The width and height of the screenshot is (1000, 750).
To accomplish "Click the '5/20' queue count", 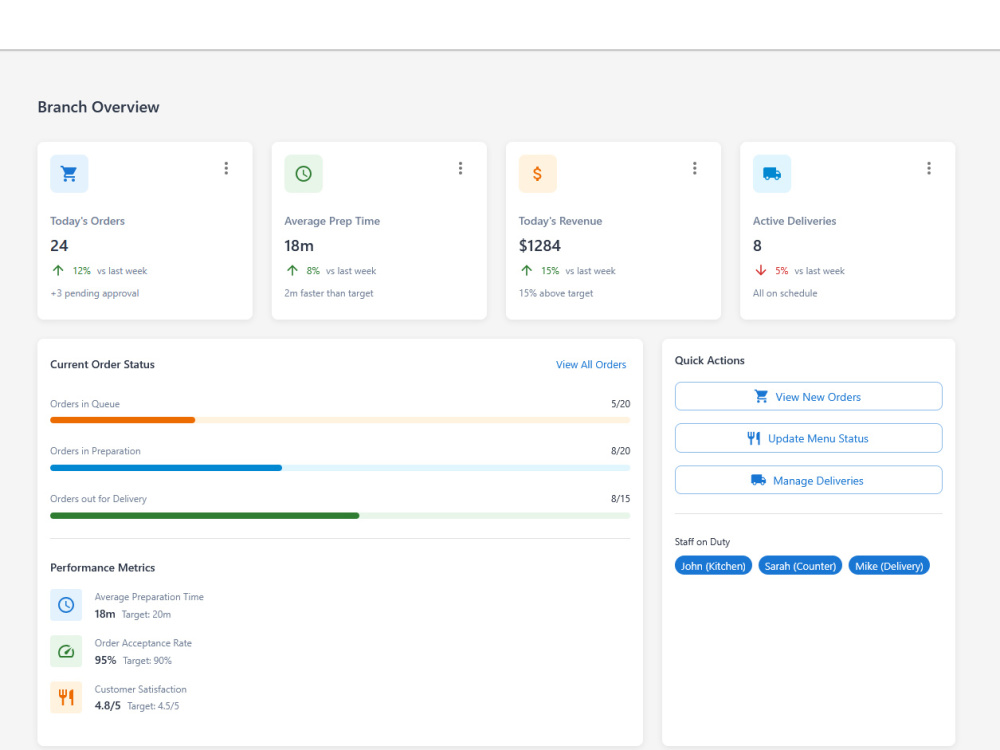I will tap(621, 404).
